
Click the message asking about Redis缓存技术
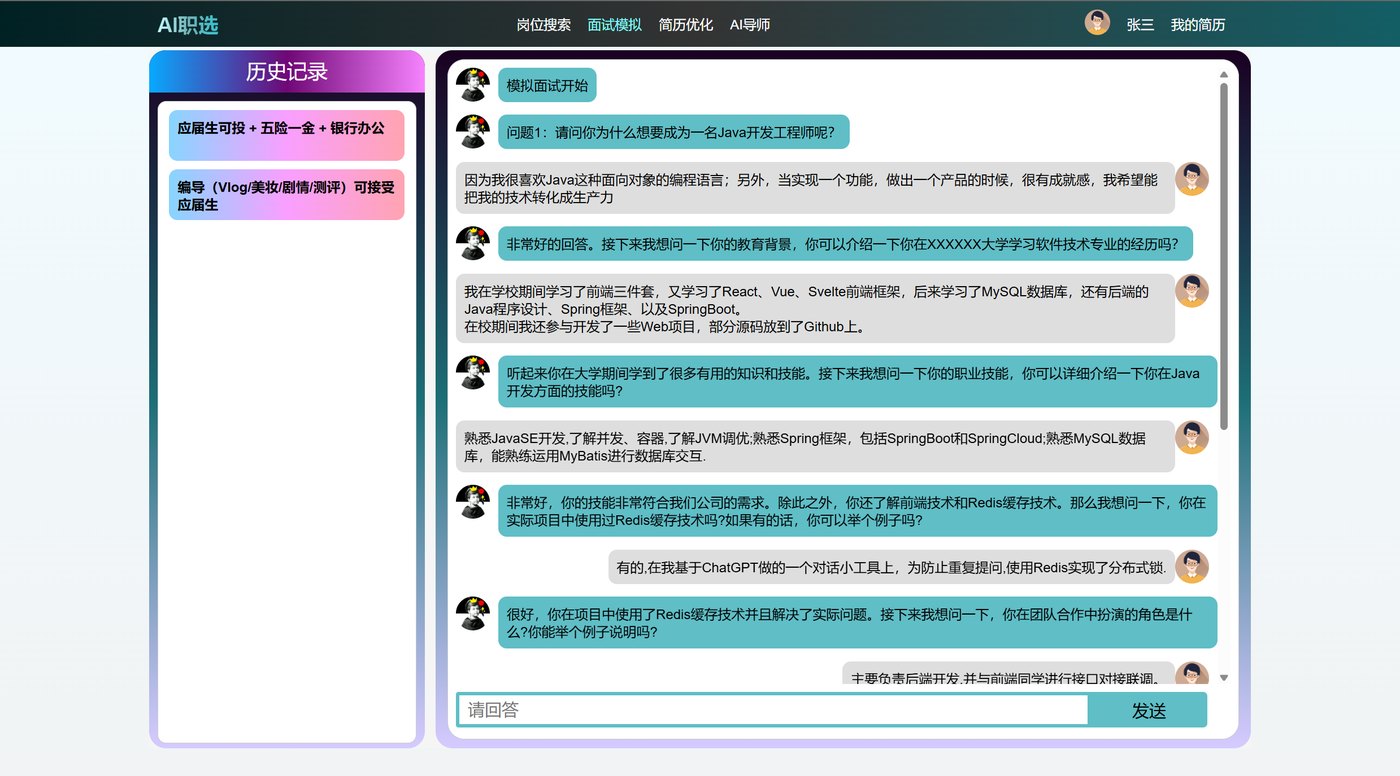[x=858, y=511]
